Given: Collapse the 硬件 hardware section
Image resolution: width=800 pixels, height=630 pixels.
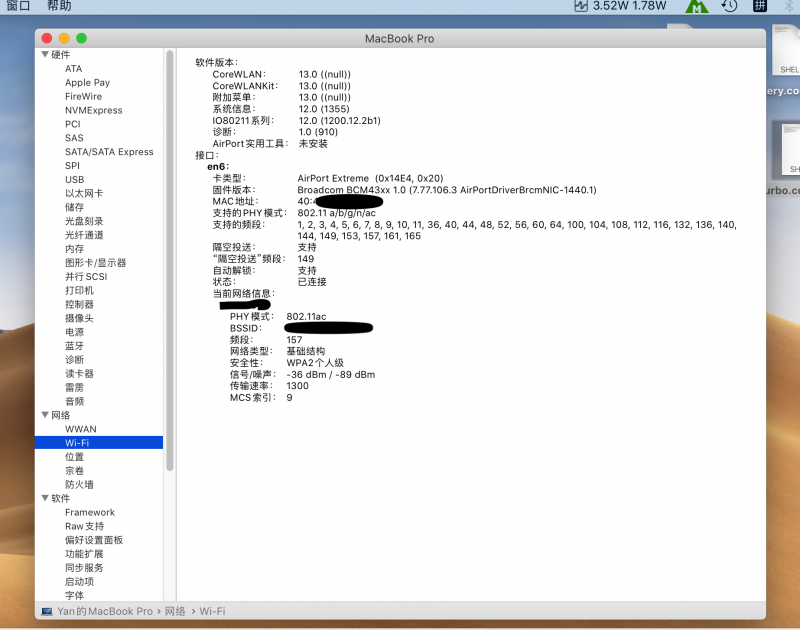Looking at the screenshot, I should click(45, 54).
